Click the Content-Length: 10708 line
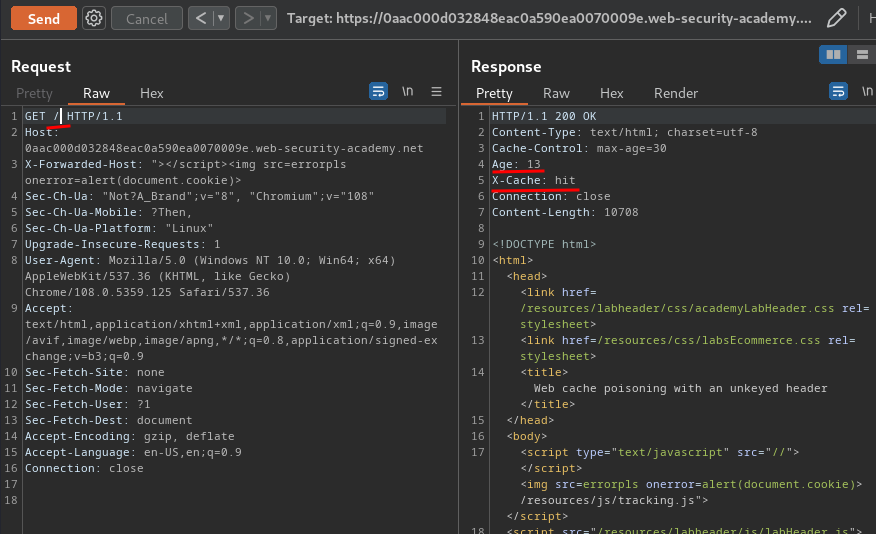This screenshot has height=534, width=876. [565, 212]
